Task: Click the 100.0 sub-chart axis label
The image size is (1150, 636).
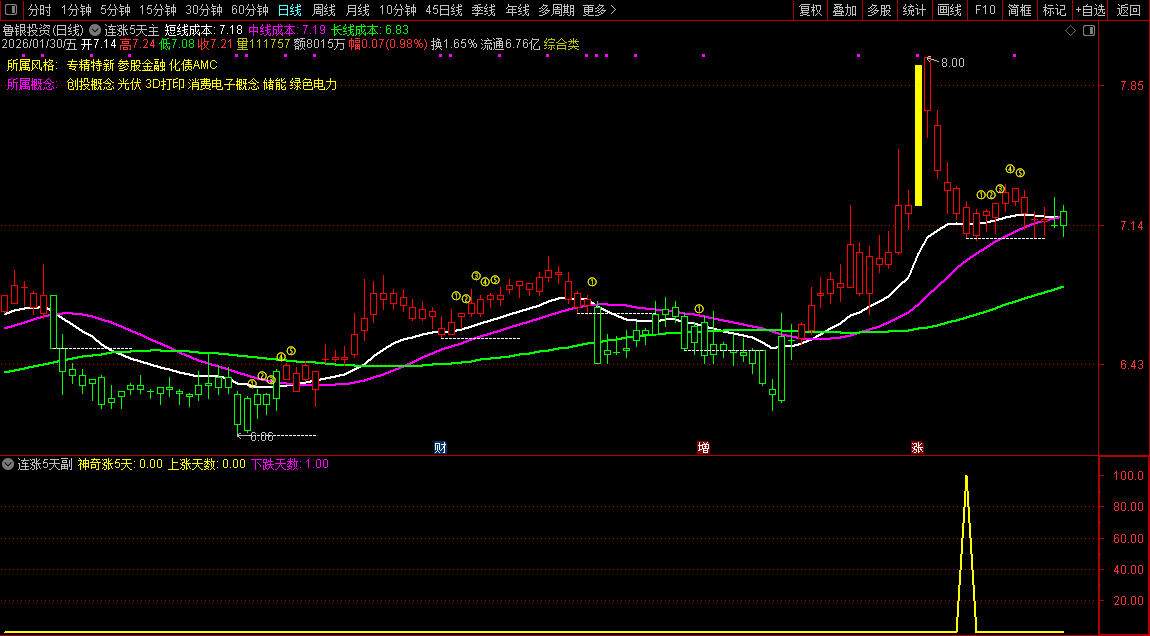Action: click(1128, 476)
